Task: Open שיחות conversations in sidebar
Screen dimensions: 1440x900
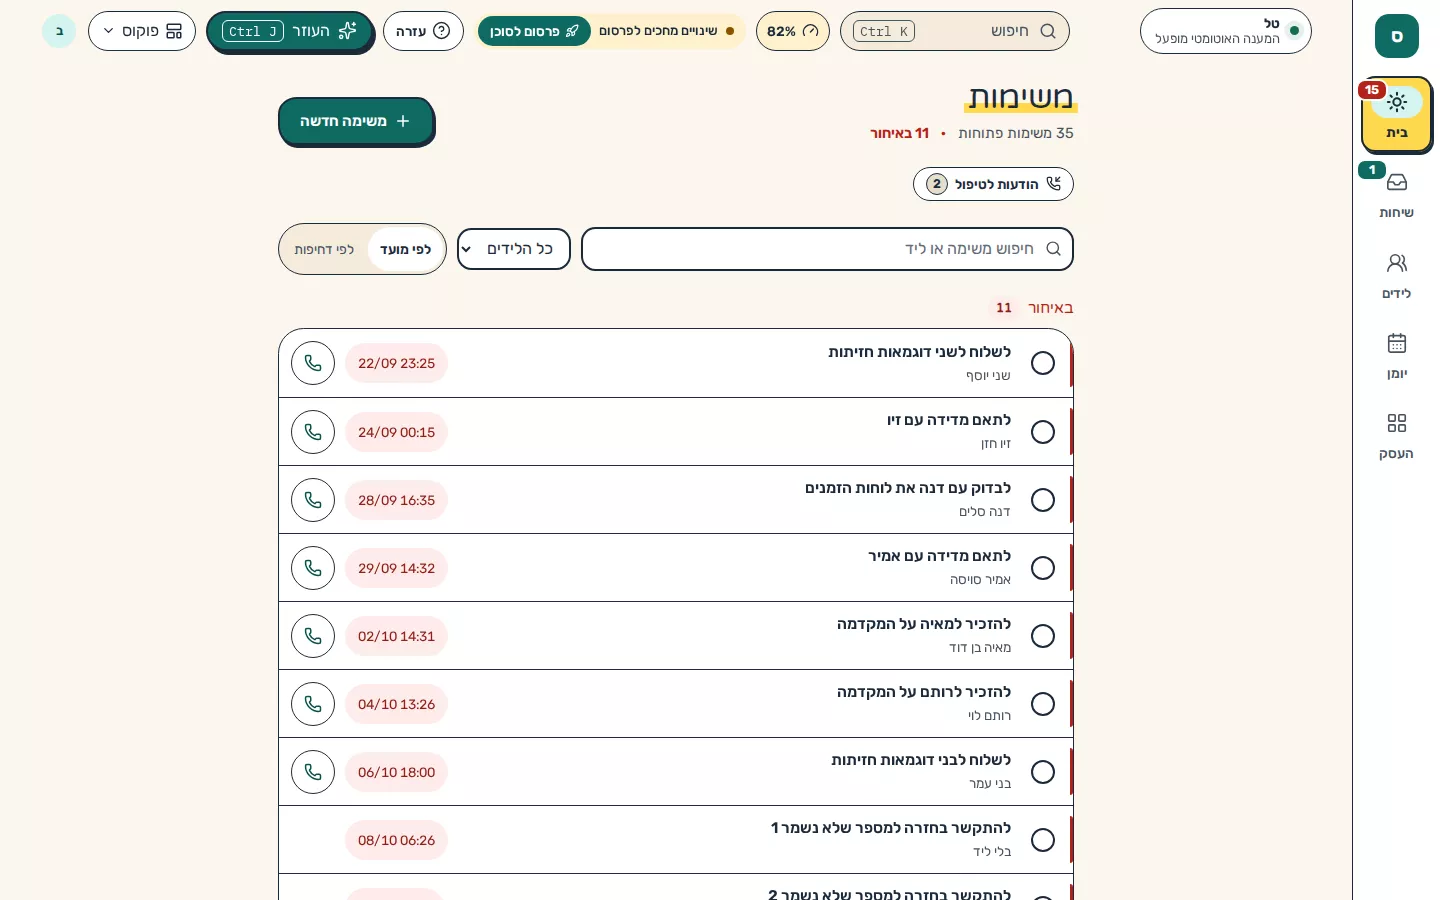Action: pos(1396,195)
